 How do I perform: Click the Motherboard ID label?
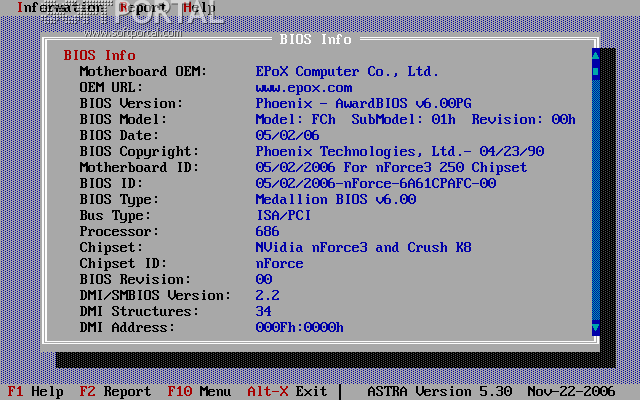(x=139, y=167)
